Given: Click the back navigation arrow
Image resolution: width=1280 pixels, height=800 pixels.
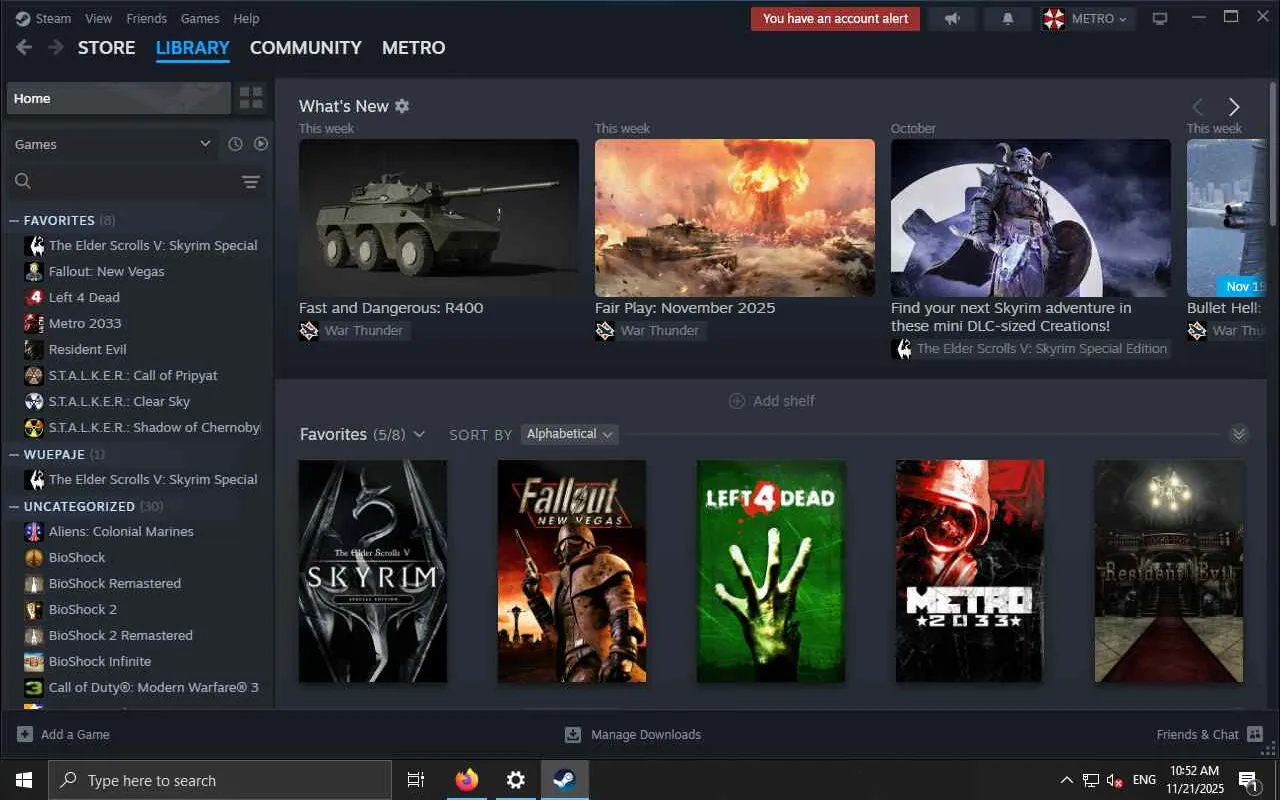Looking at the screenshot, I should click(x=24, y=48).
